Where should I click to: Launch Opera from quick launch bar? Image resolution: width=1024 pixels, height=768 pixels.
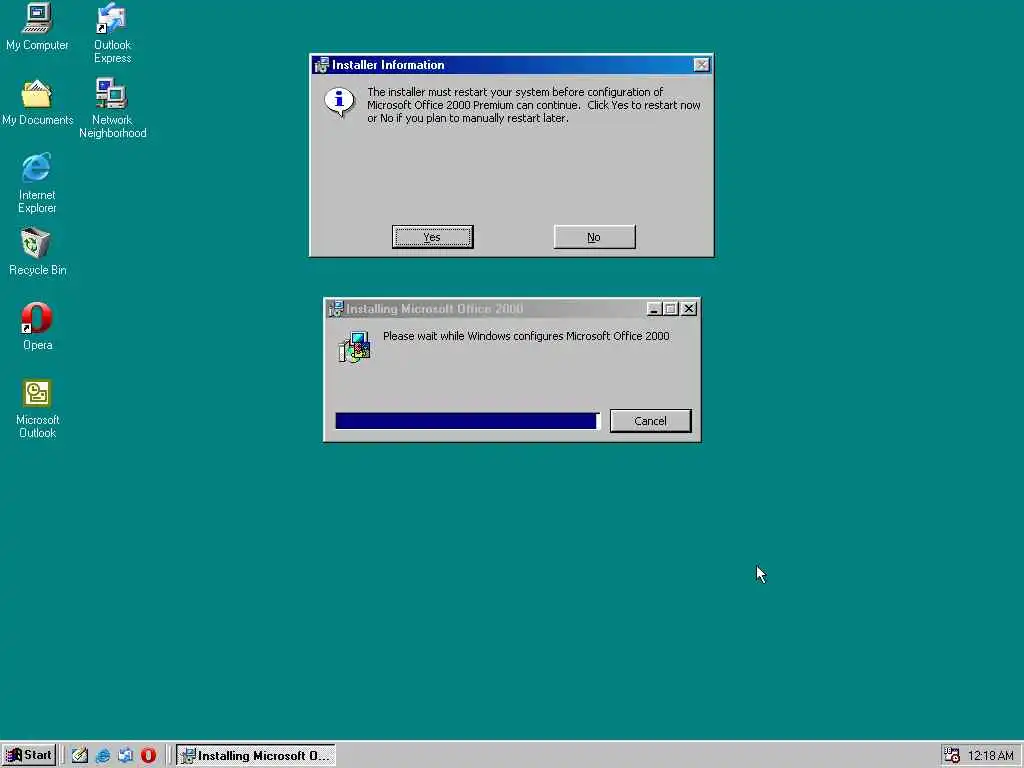[148, 756]
